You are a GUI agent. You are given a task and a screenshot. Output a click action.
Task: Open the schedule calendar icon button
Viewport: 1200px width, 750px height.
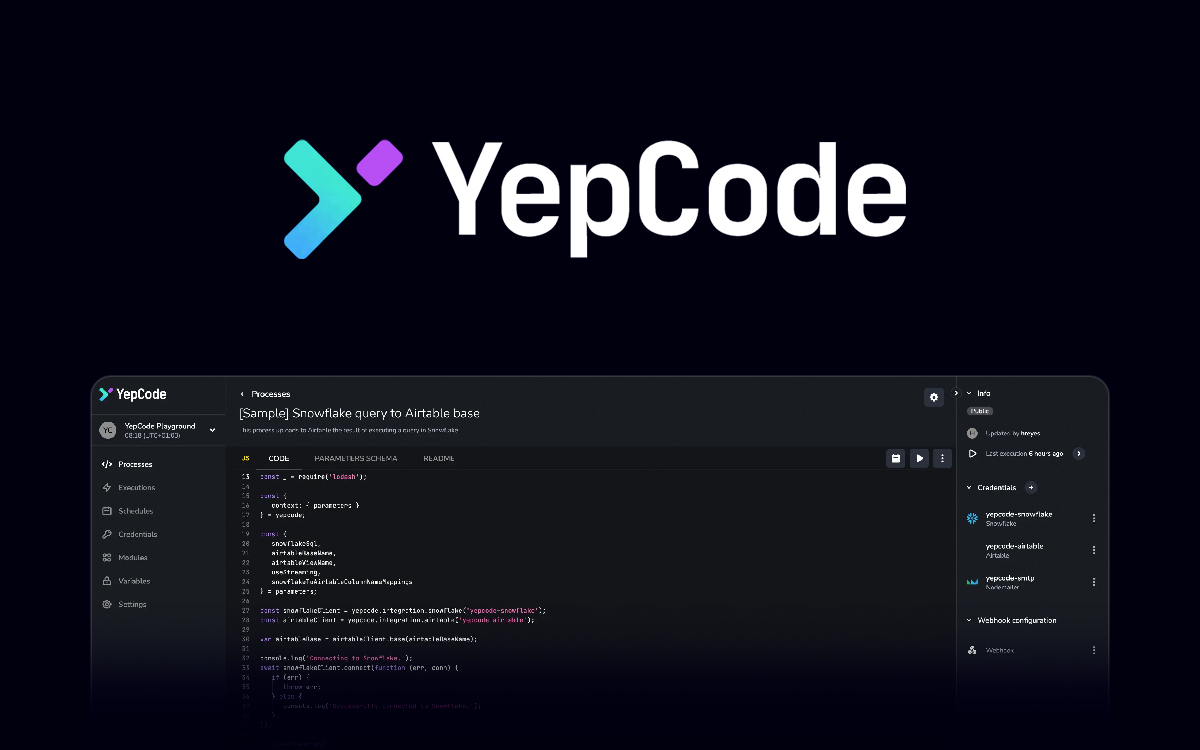pyautogui.click(x=896, y=458)
